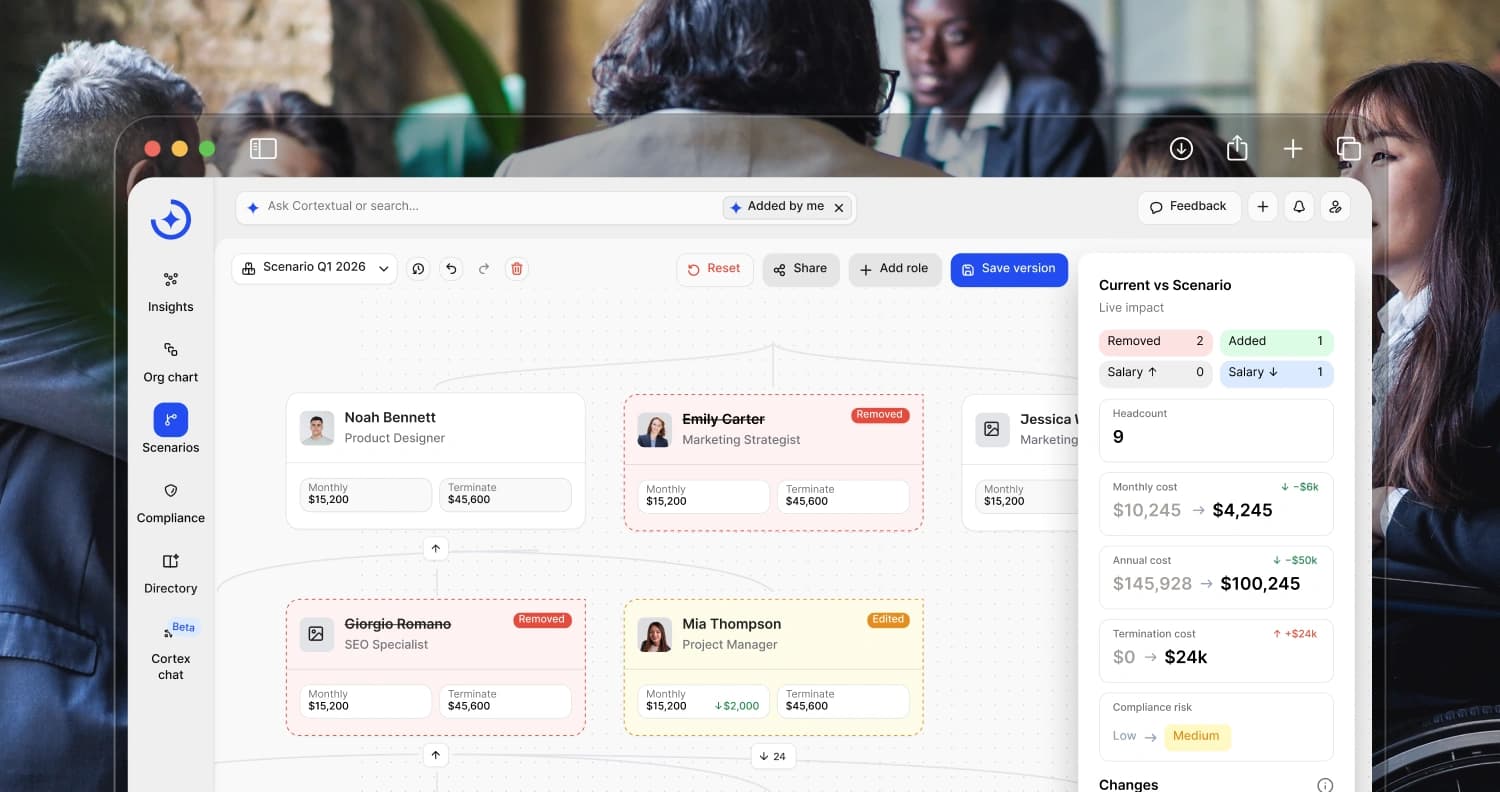Open Cortex chat beta
This screenshot has height=792, width=1500.
tap(170, 650)
